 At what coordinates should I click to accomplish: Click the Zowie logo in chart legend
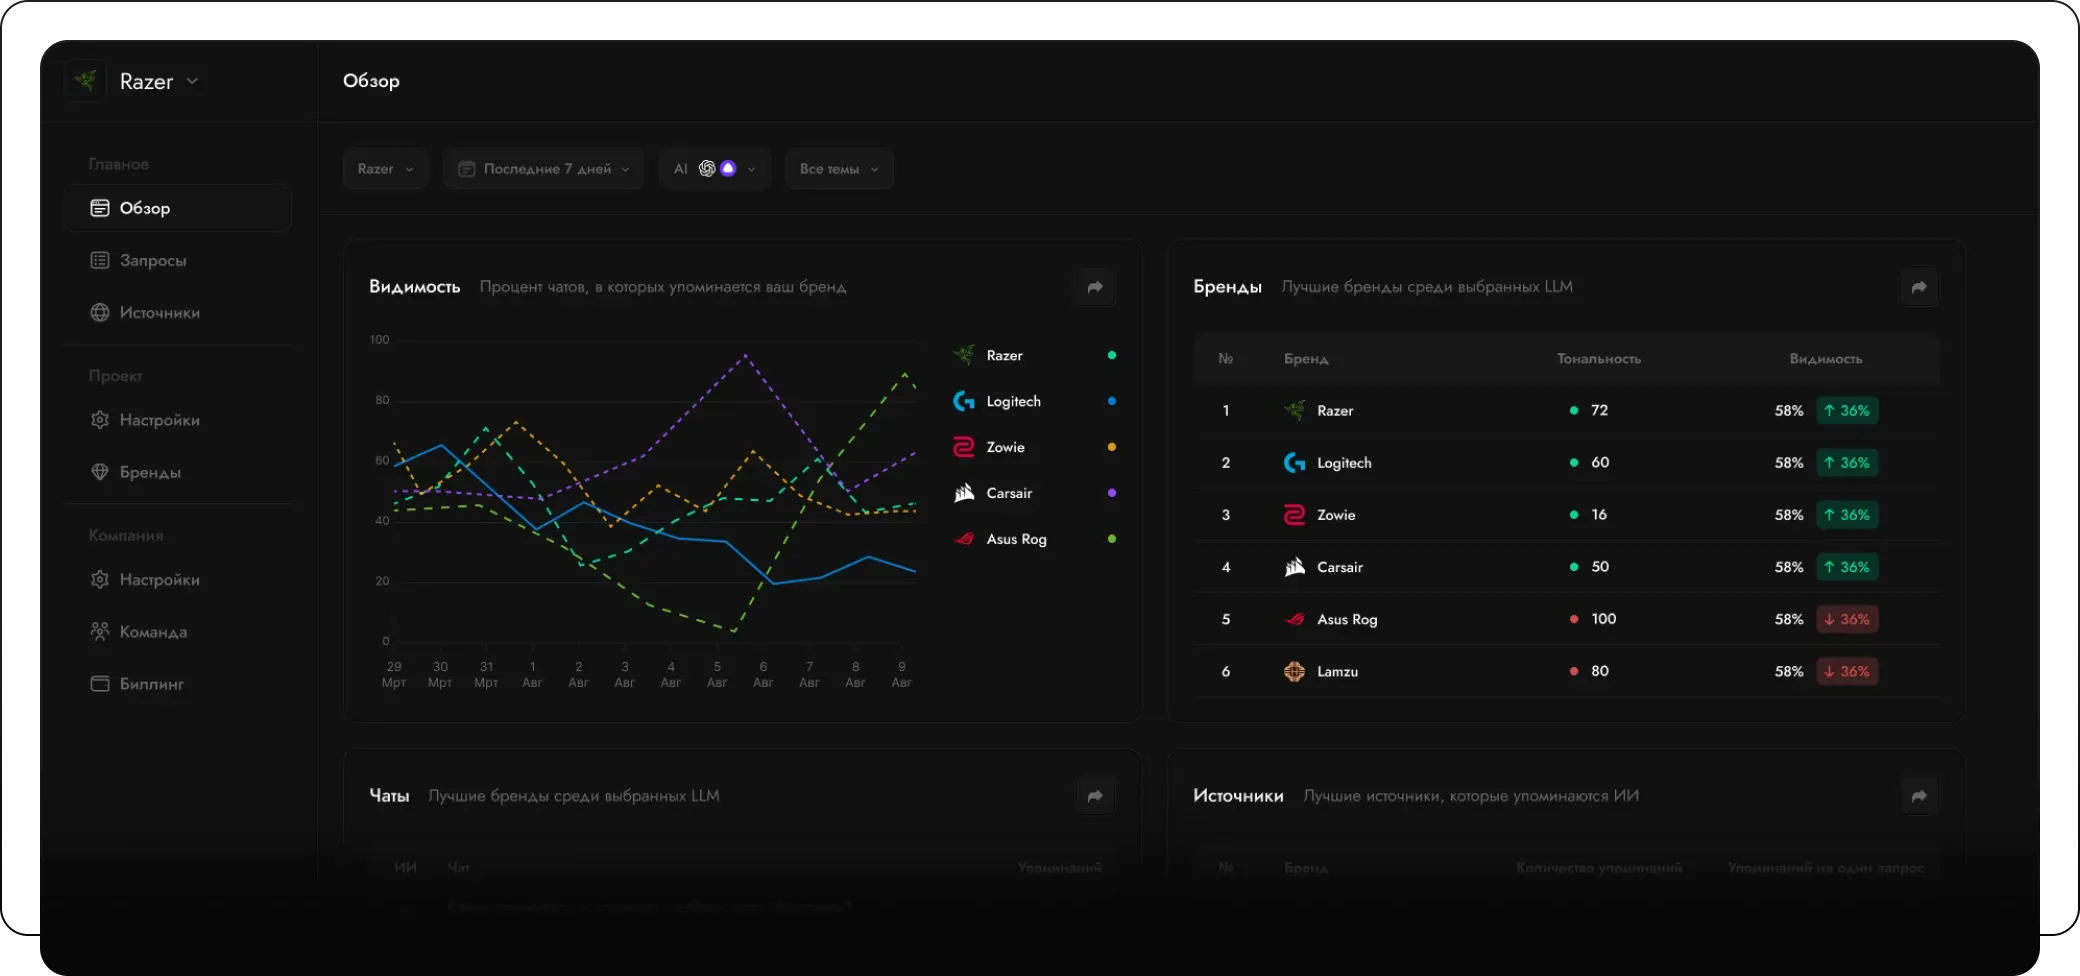pos(964,447)
